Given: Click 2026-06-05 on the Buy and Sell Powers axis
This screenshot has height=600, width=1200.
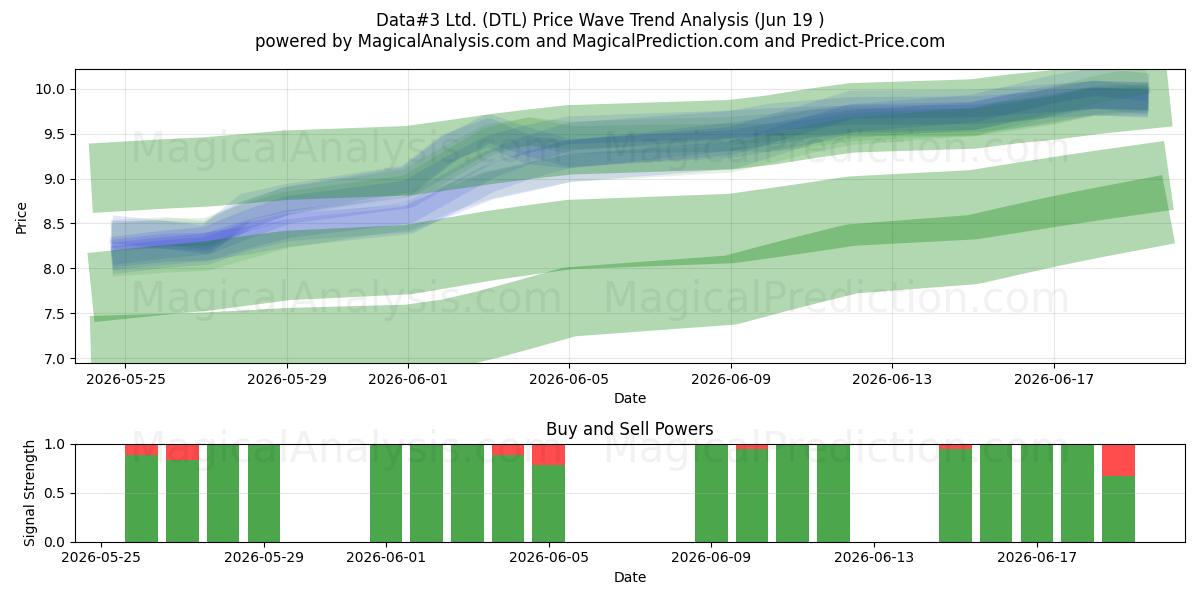Looking at the screenshot, I should pyautogui.click(x=549, y=559).
